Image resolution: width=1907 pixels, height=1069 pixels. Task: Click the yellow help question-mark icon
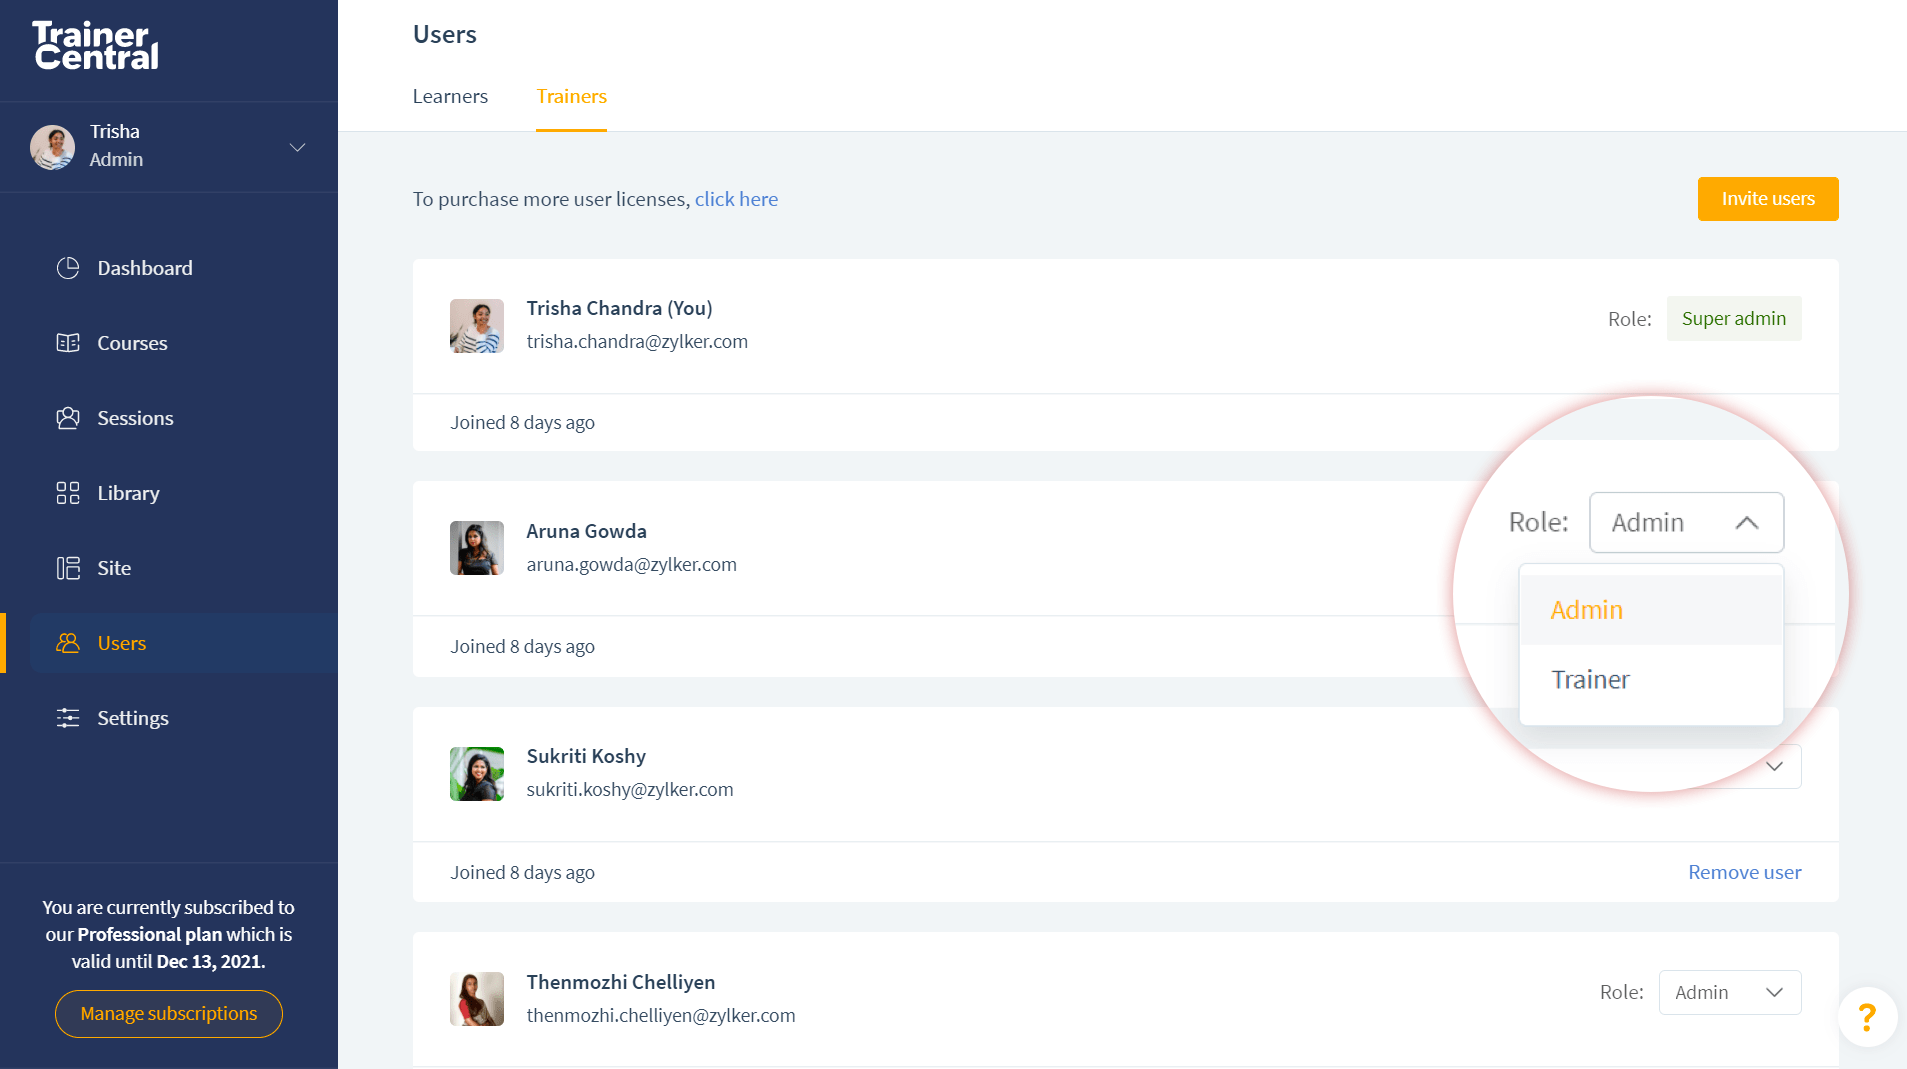coord(1866,1017)
